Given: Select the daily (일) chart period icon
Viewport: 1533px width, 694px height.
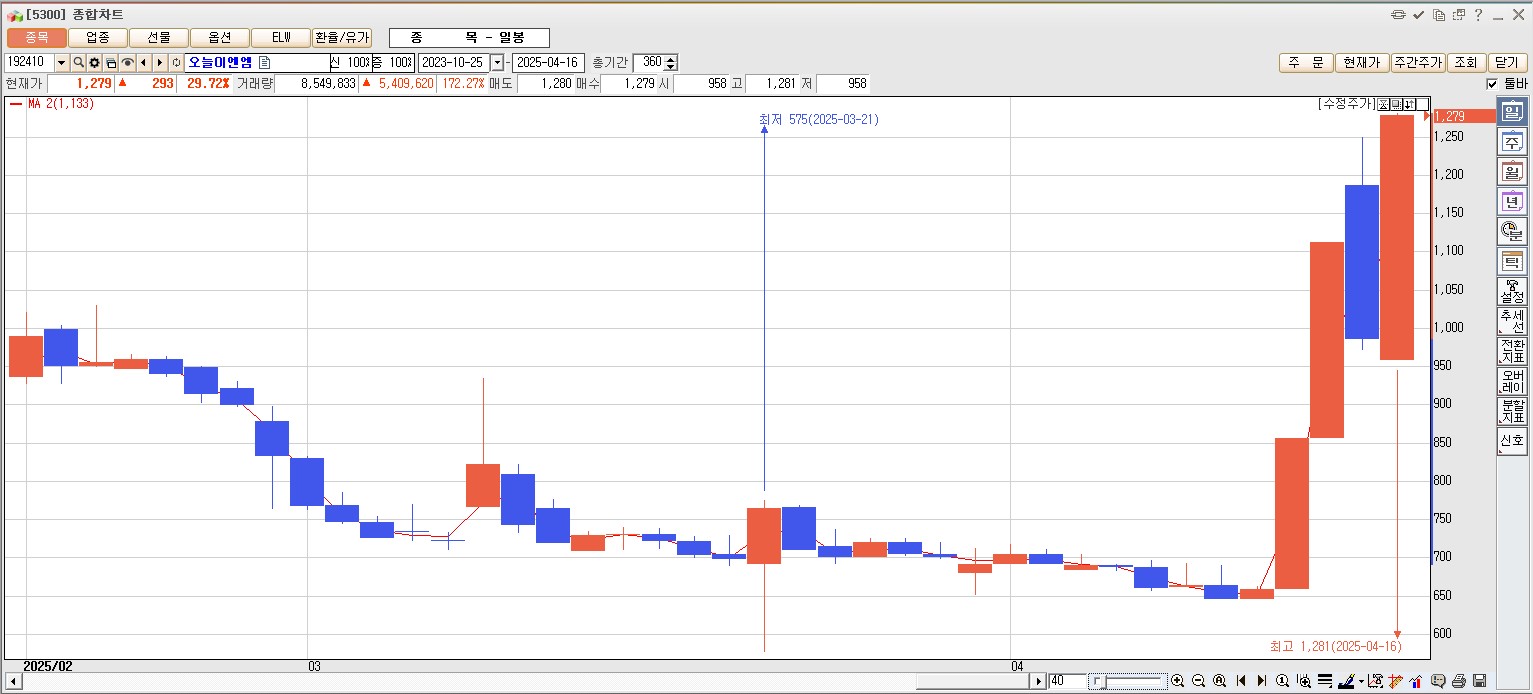Looking at the screenshot, I should 1511,112.
